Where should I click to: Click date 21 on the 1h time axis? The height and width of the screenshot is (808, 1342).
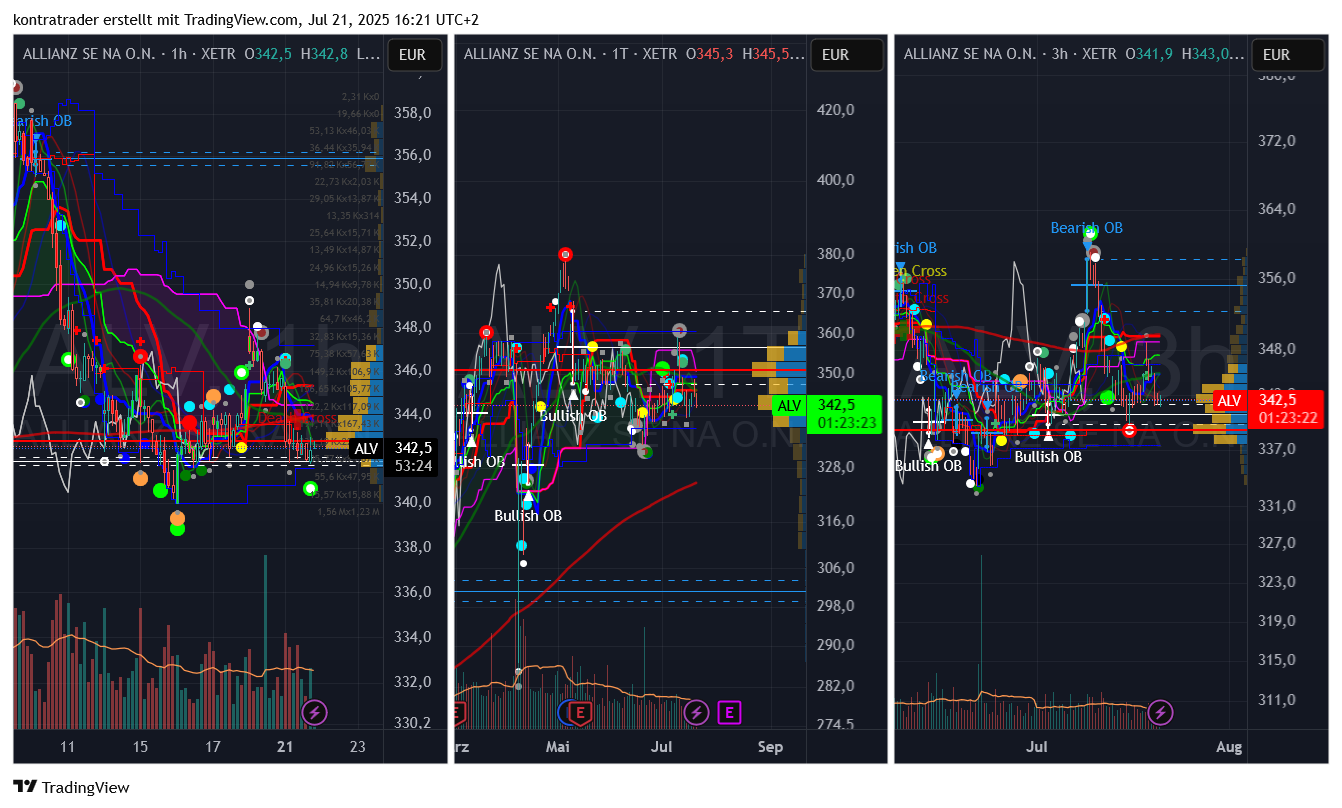pos(285,746)
